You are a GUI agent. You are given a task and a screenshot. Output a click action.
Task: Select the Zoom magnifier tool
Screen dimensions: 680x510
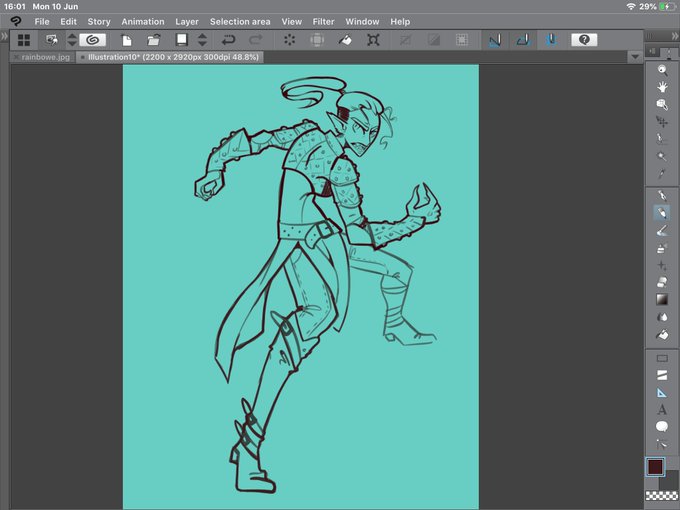point(662,70)
